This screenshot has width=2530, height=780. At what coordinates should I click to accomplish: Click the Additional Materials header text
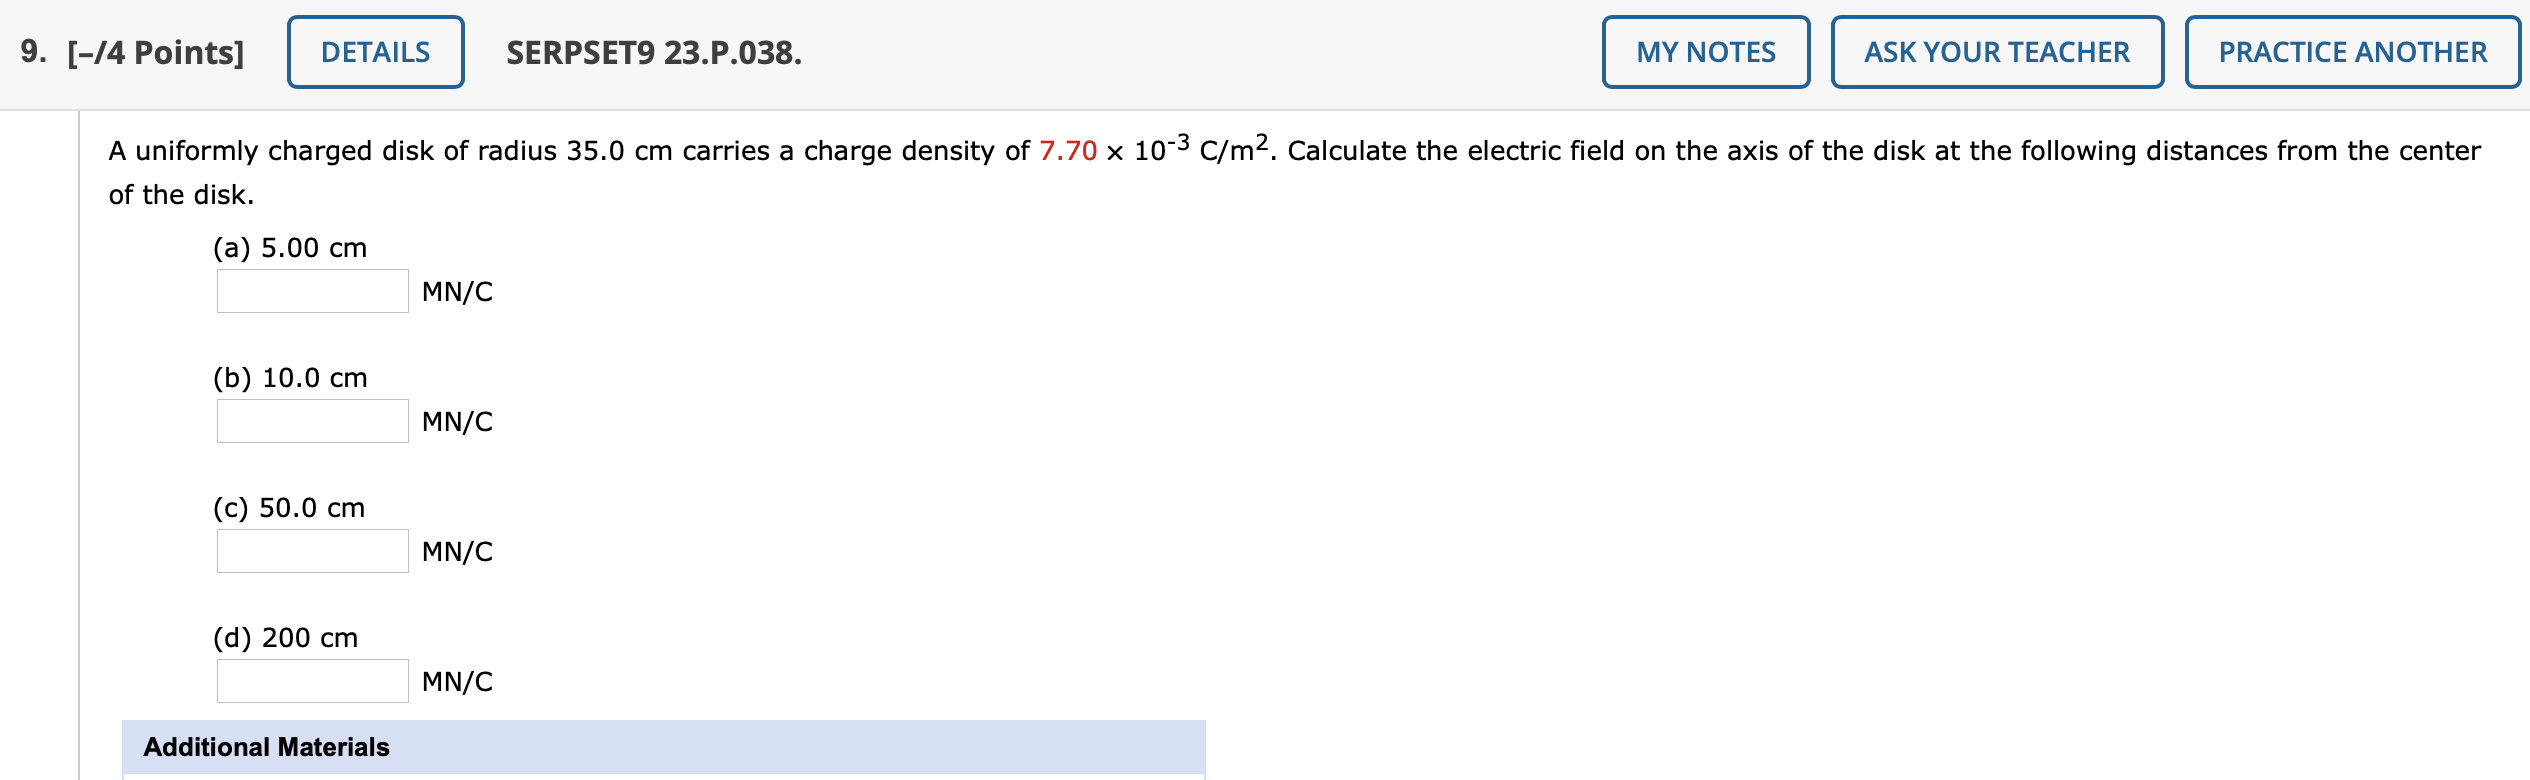tap(265, 747)
